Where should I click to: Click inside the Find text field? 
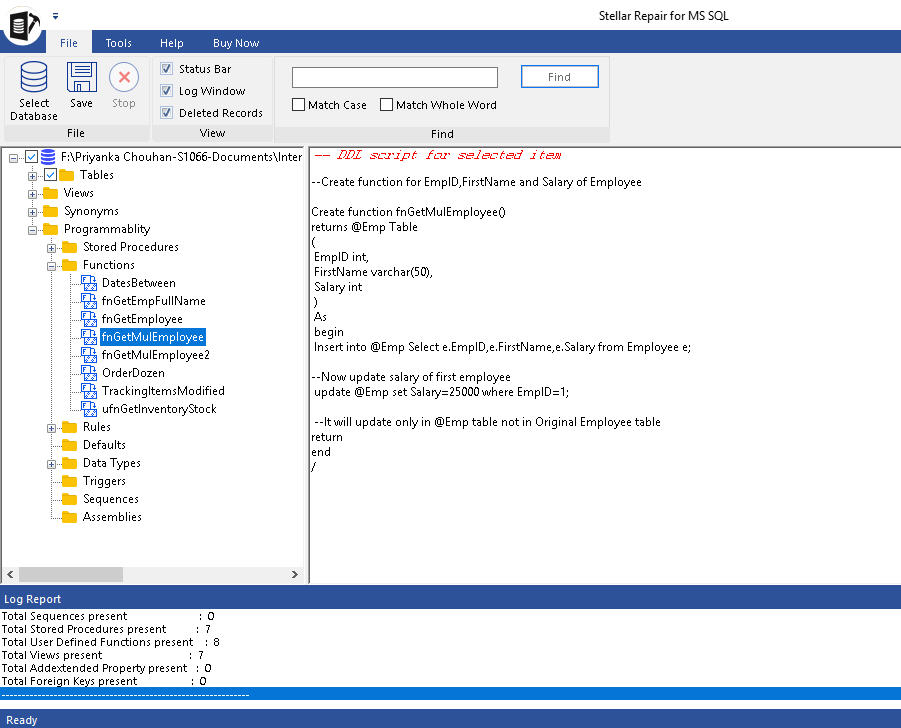(395, 77)
